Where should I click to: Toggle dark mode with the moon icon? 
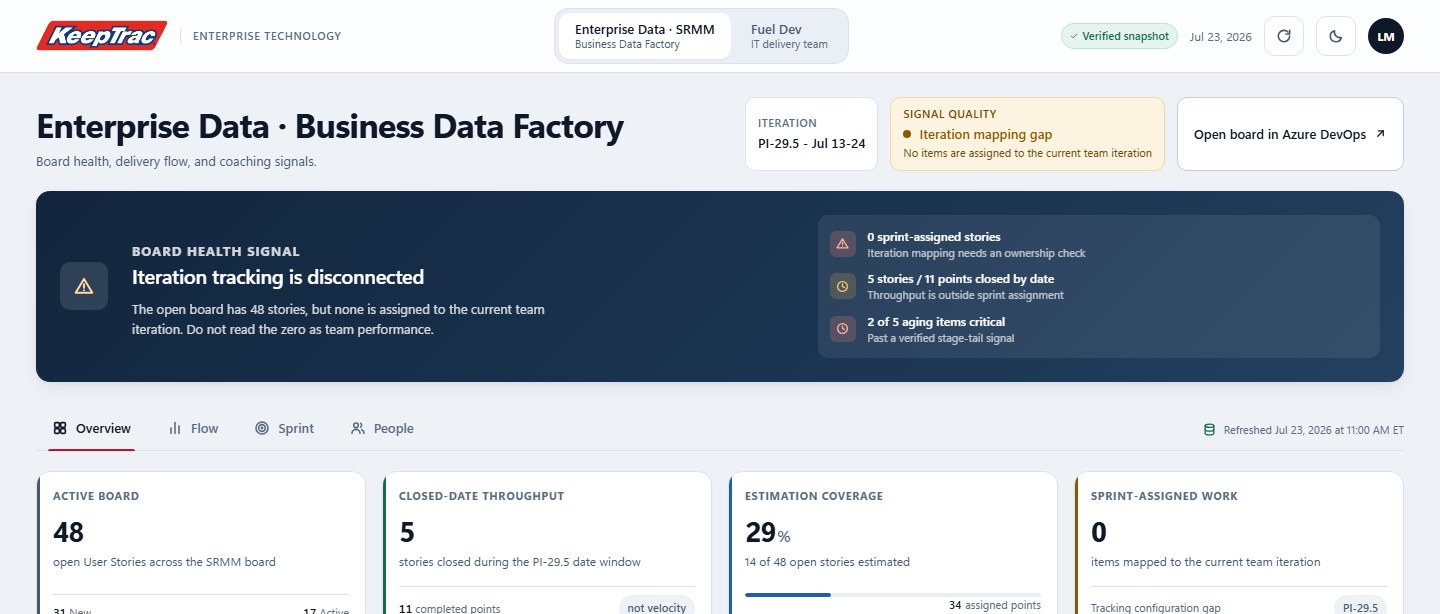click(x=1336, y=36)
